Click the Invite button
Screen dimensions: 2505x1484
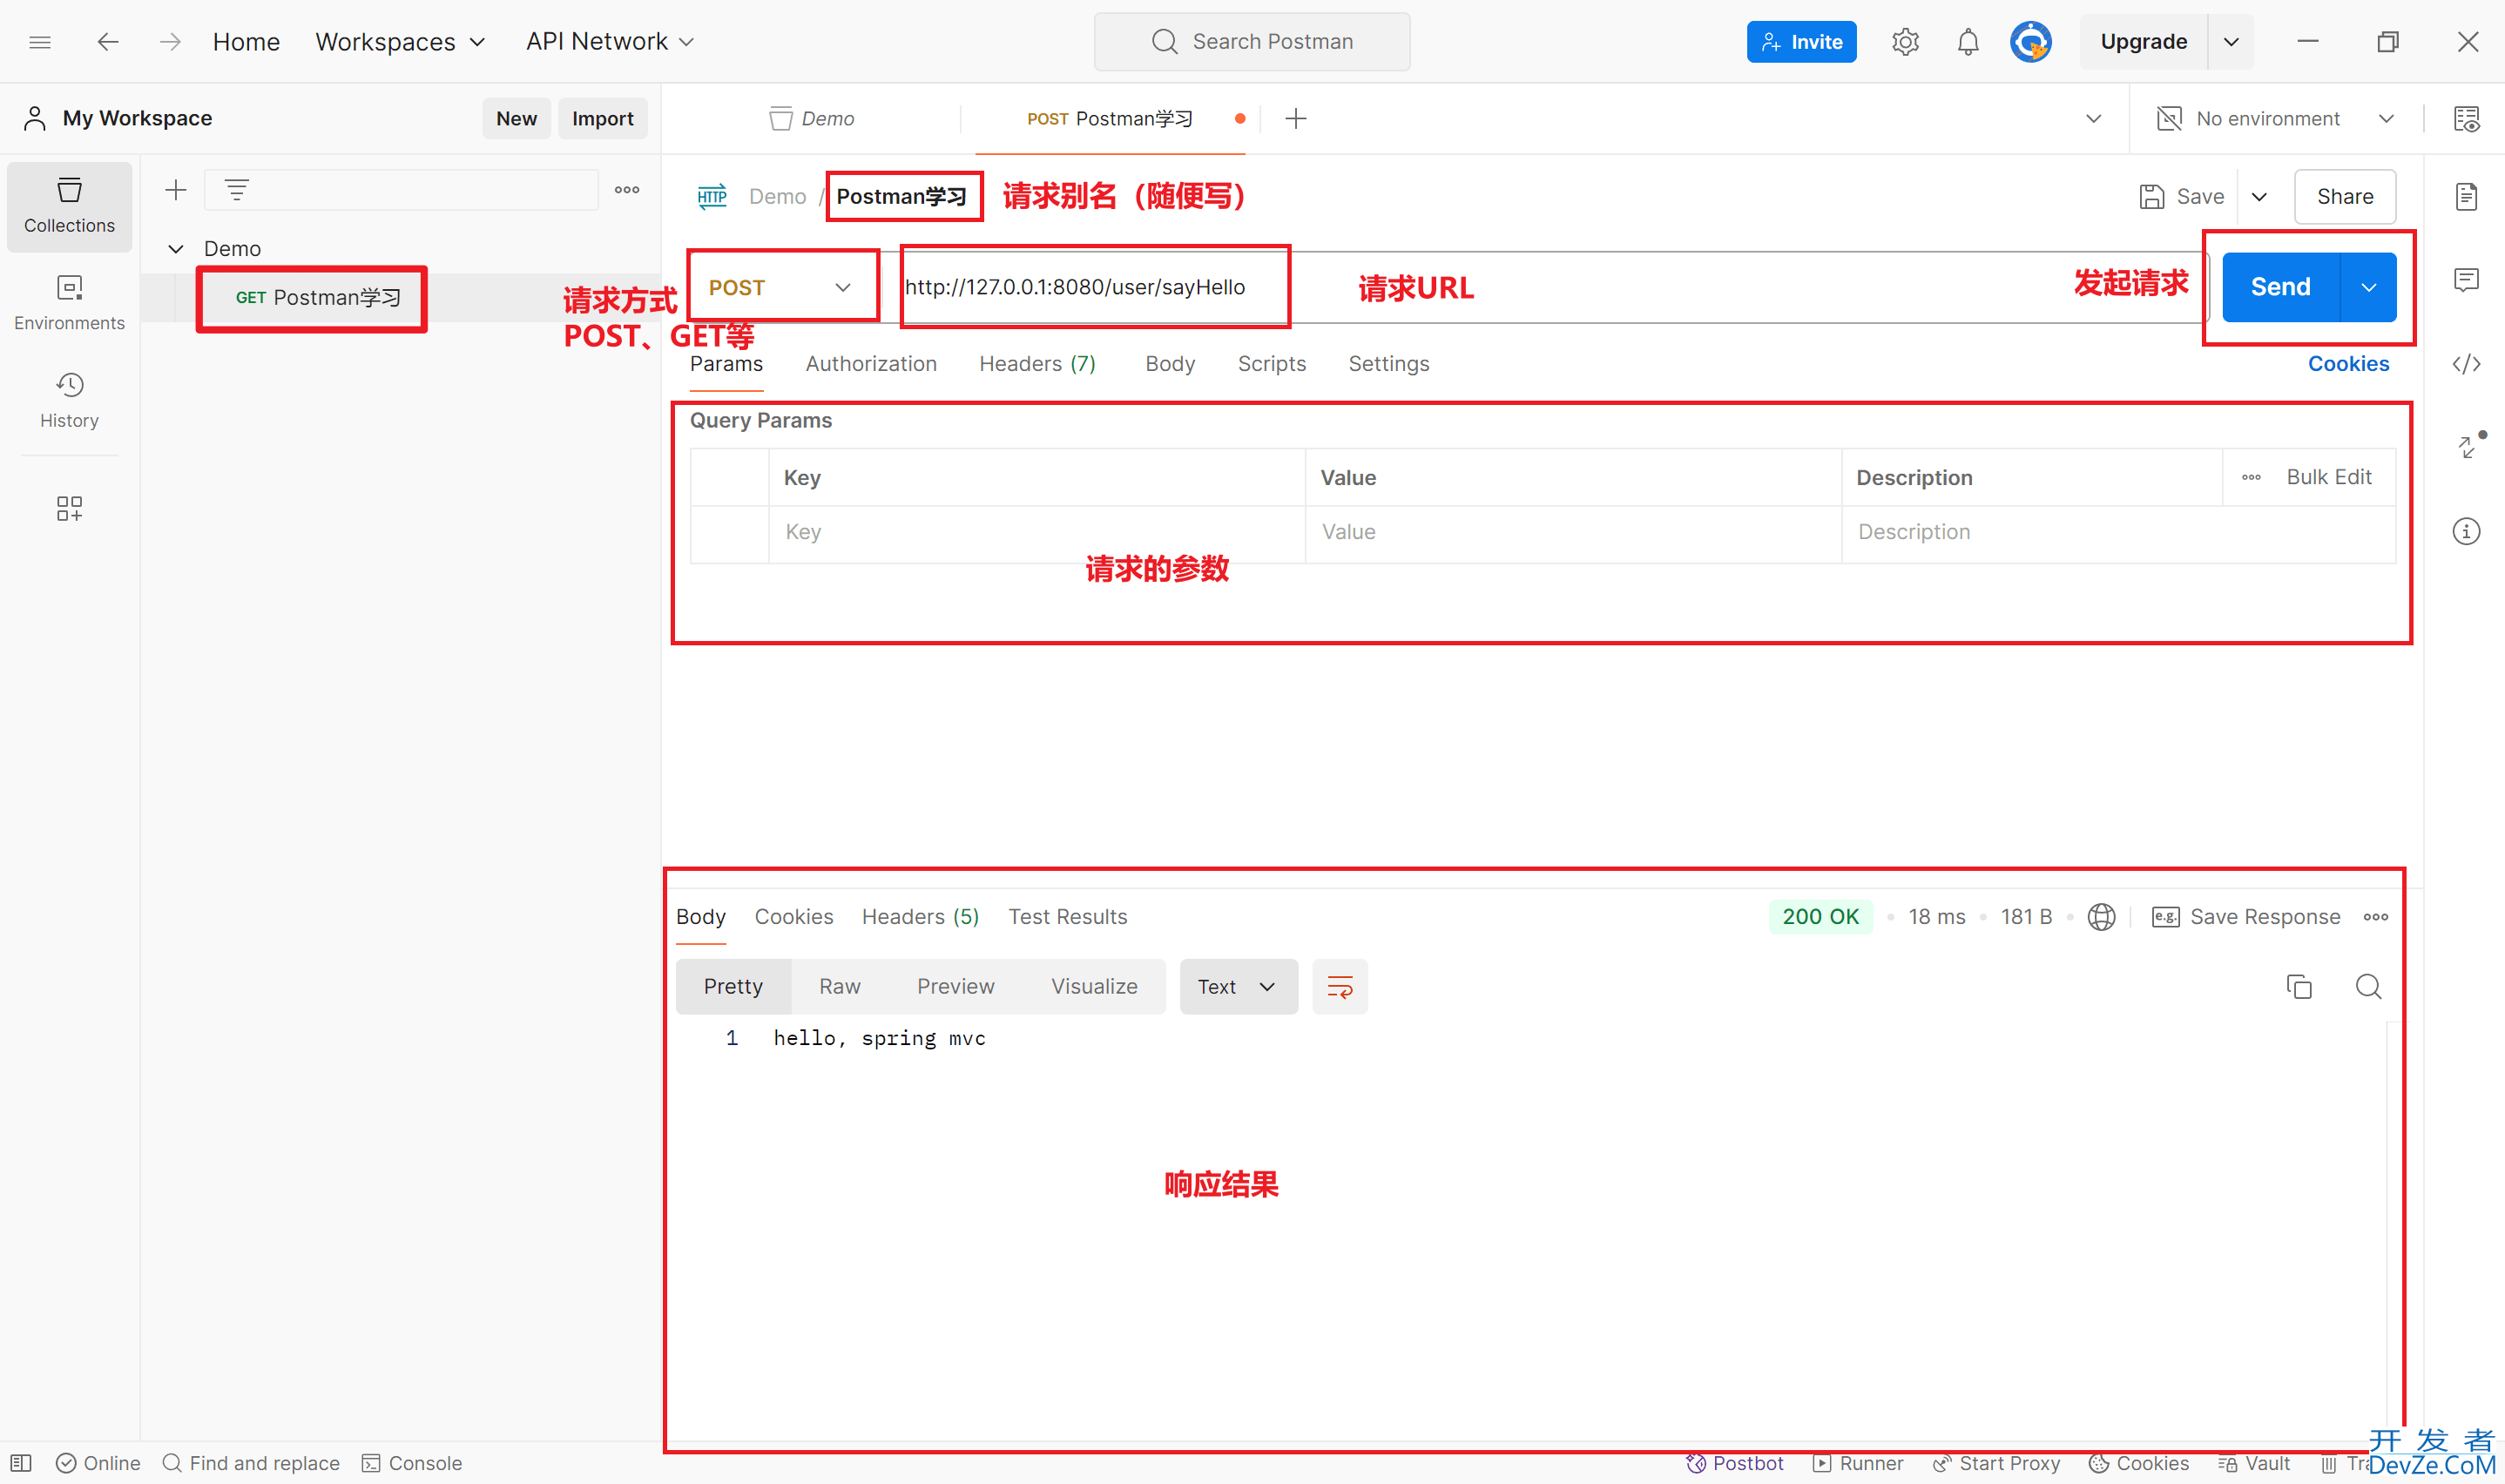(1801, 42)
